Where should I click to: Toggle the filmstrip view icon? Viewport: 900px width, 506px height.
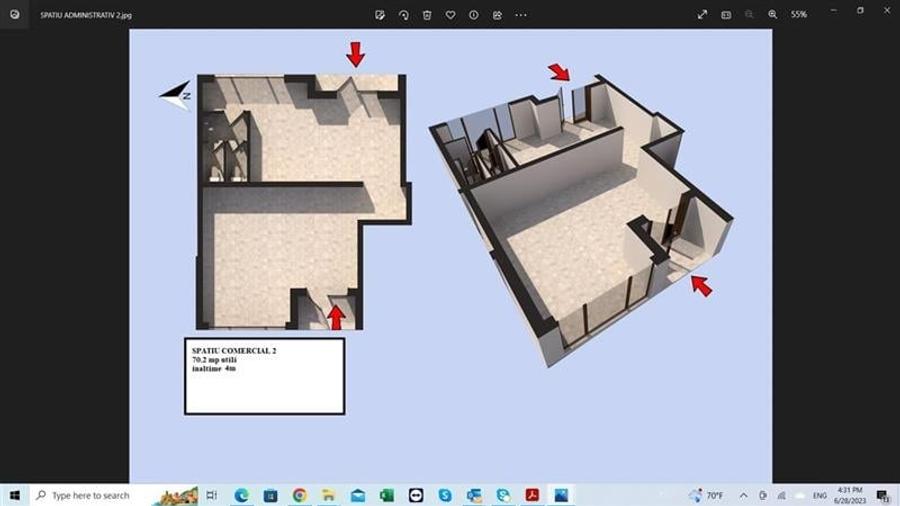(x=726, y=15)
